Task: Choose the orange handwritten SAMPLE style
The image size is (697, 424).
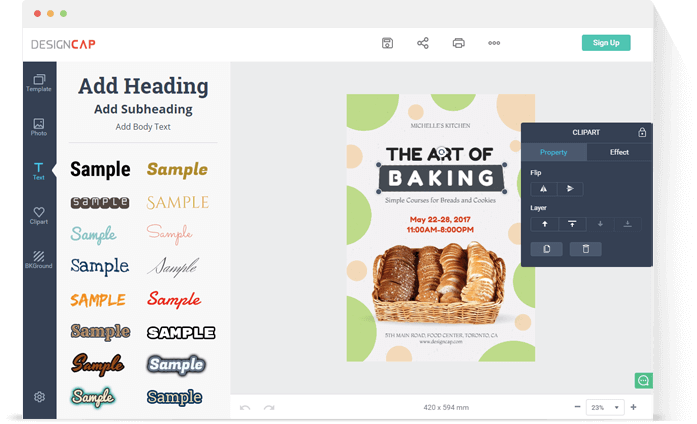Action: (98, 300)
